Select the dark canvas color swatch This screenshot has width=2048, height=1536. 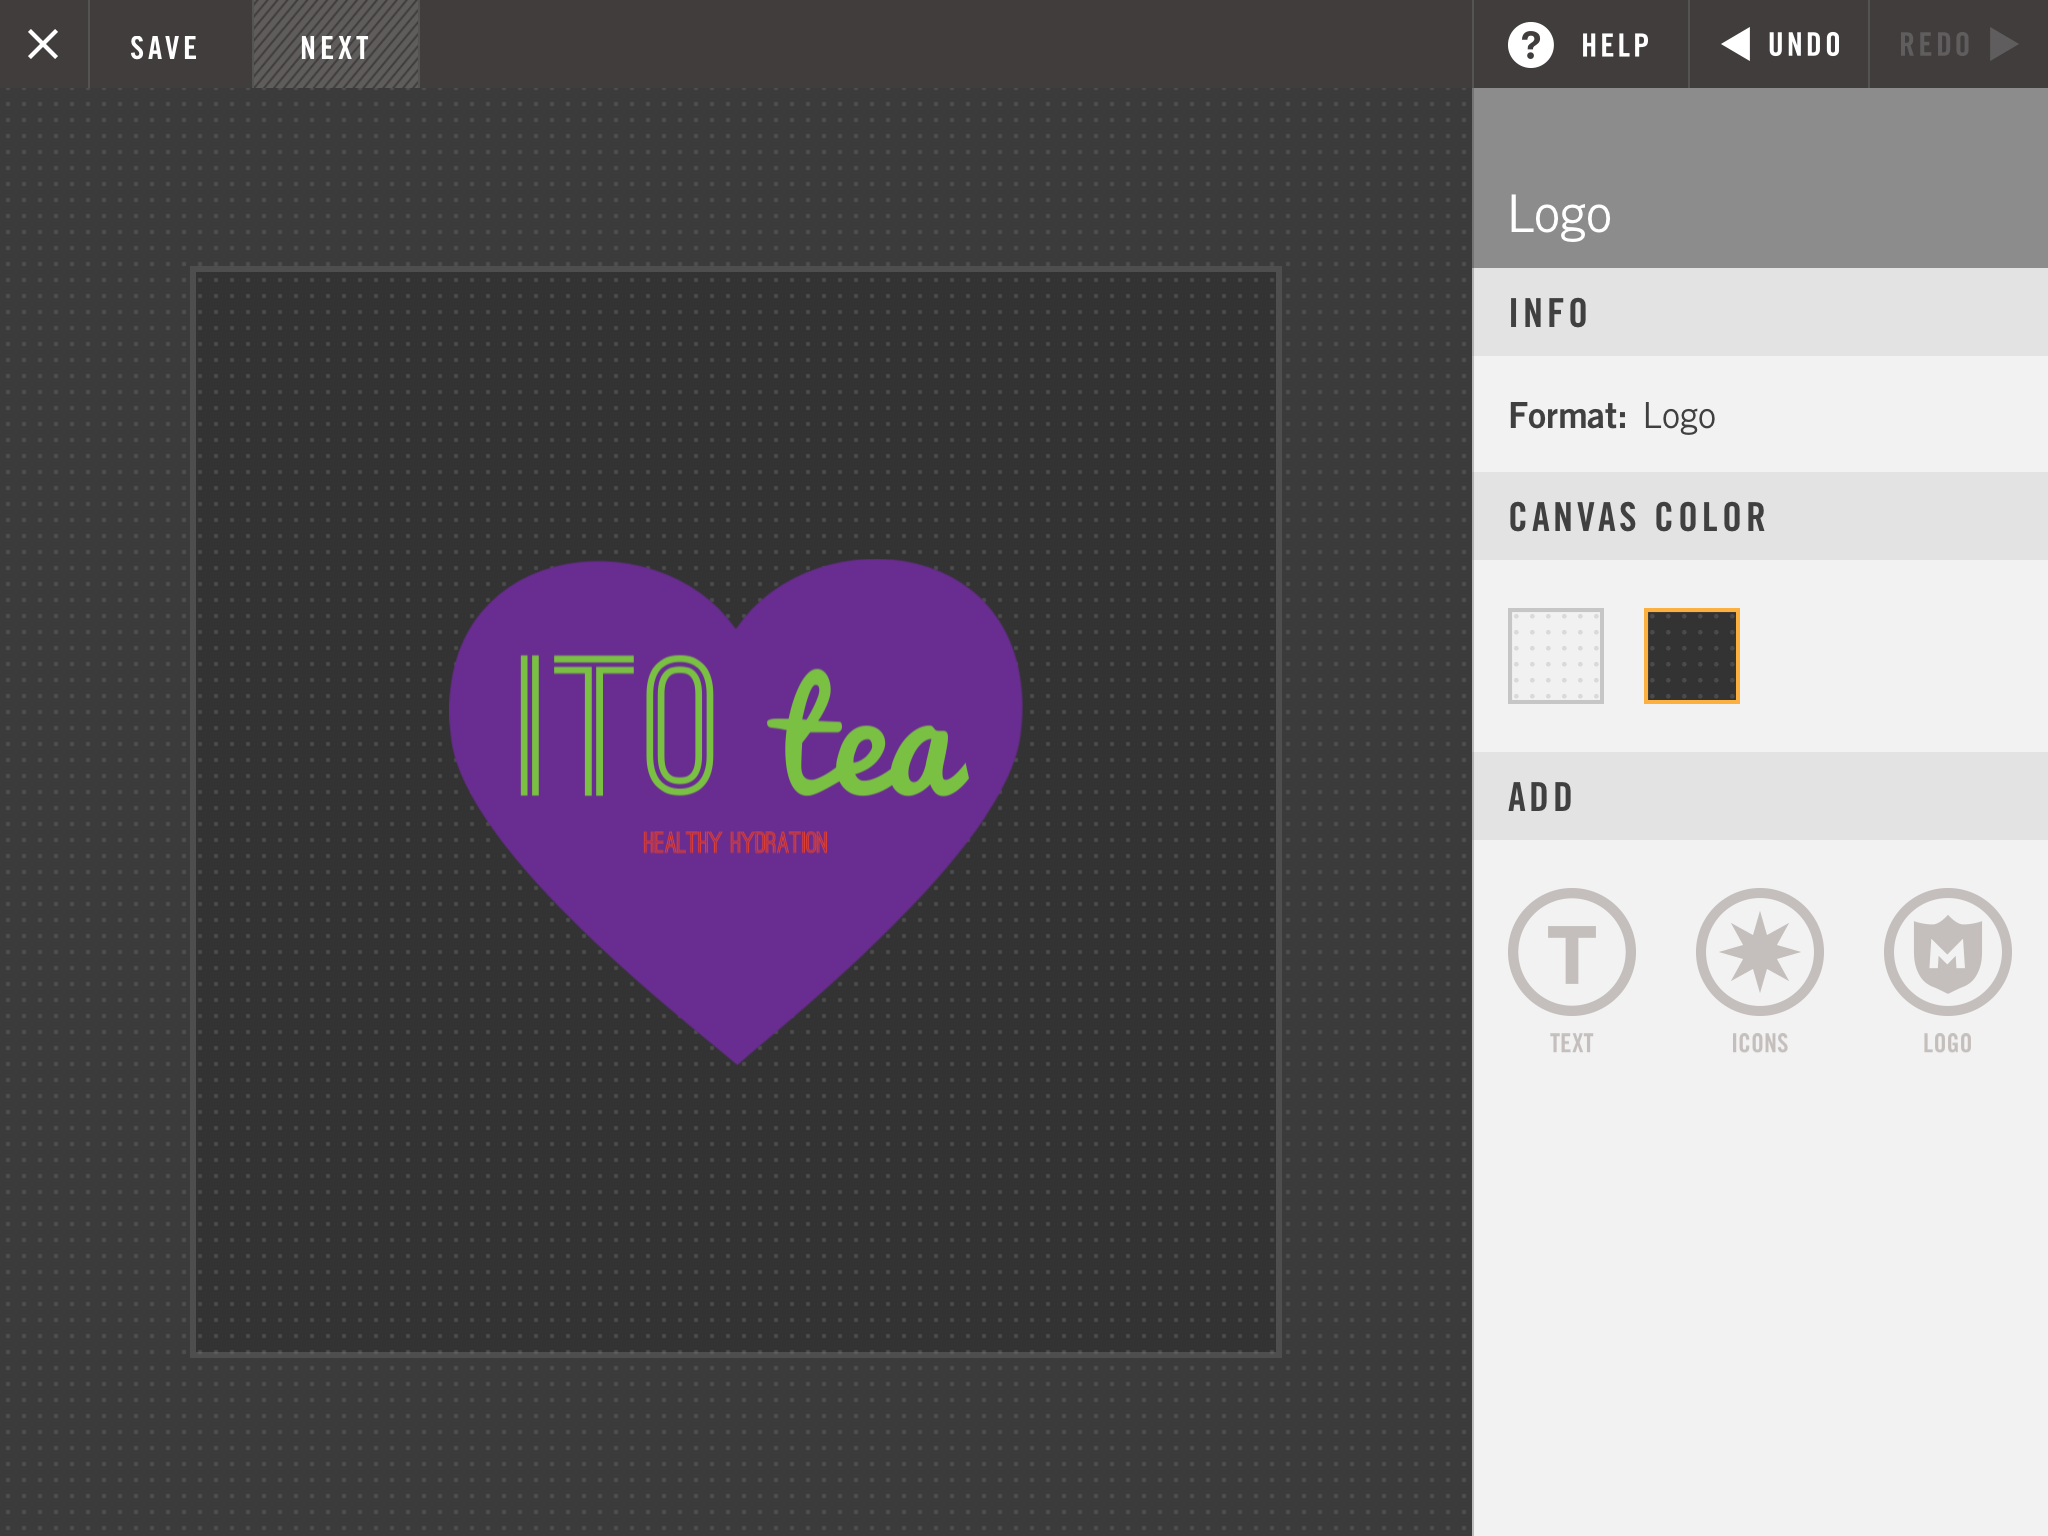1691,656
